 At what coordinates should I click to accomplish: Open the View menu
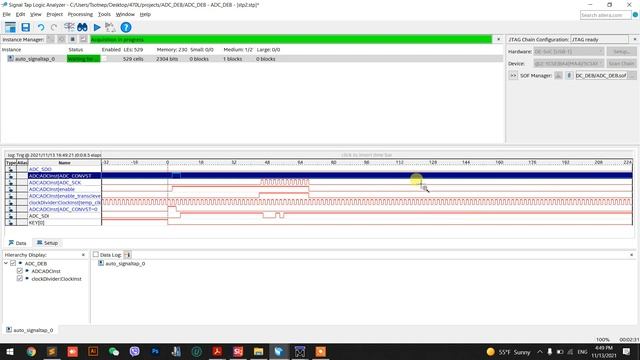coord(36,14)
